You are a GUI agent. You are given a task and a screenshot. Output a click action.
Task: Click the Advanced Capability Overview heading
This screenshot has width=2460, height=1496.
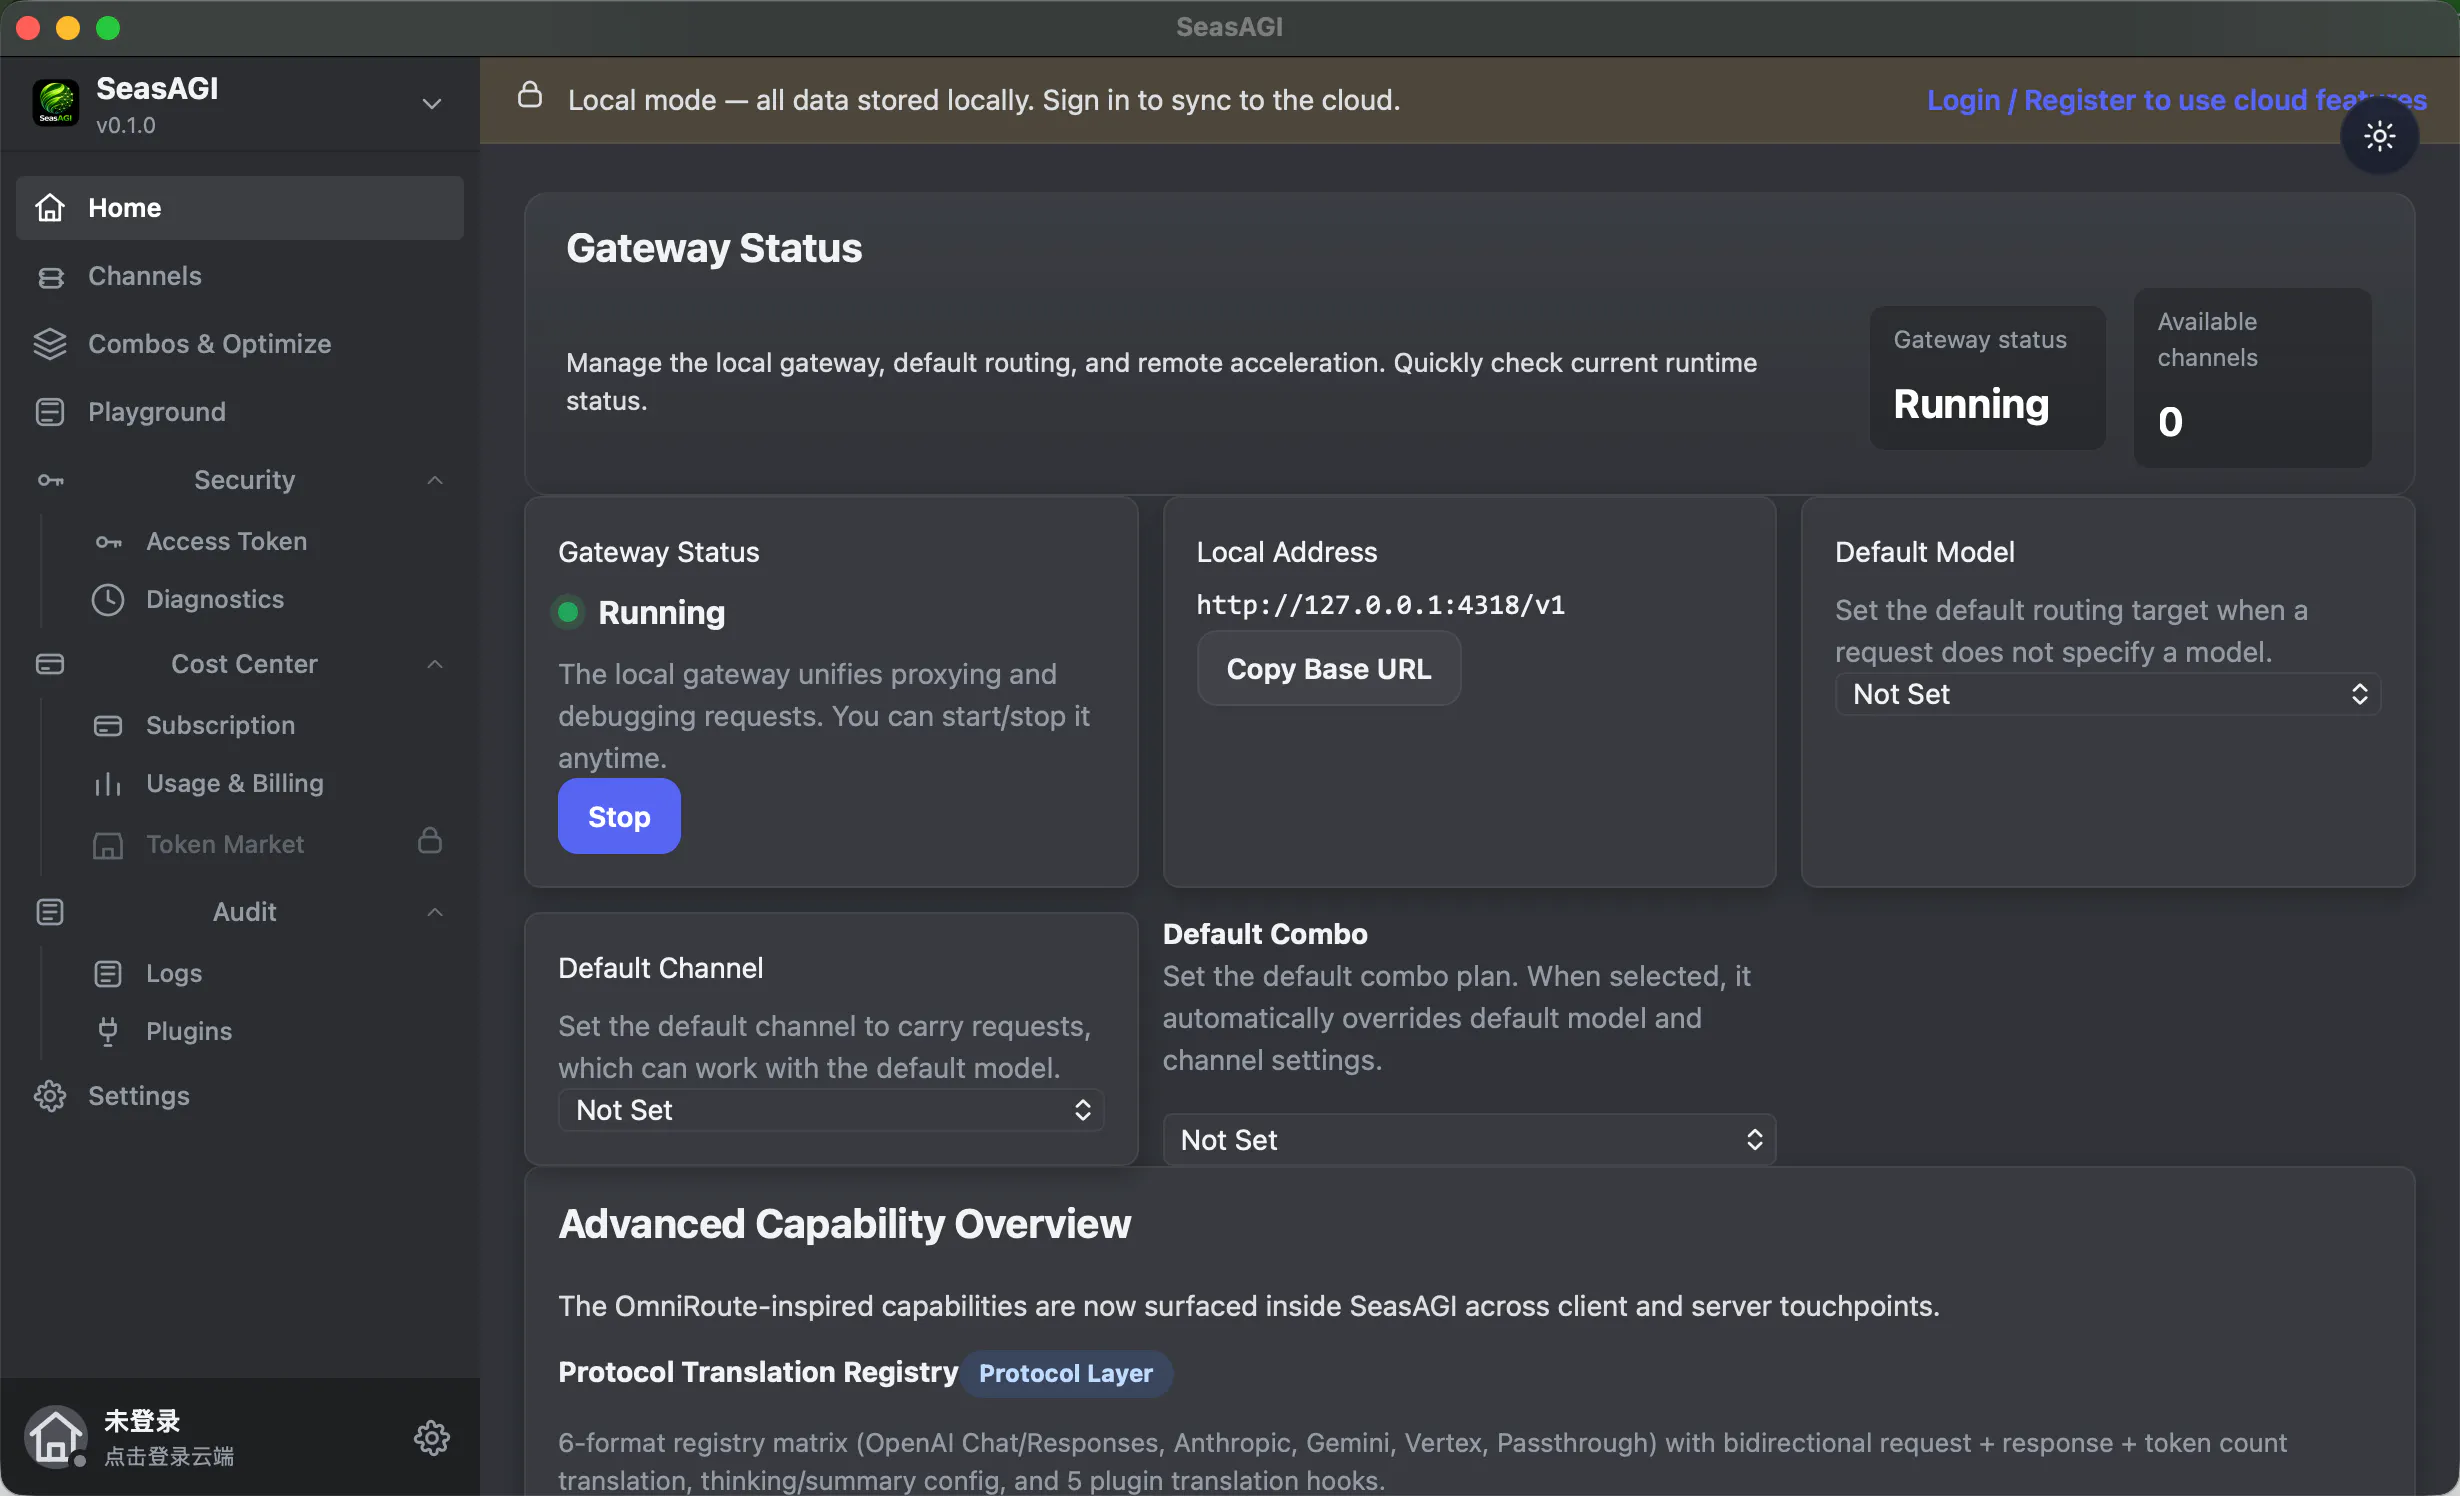[844, 1224]
